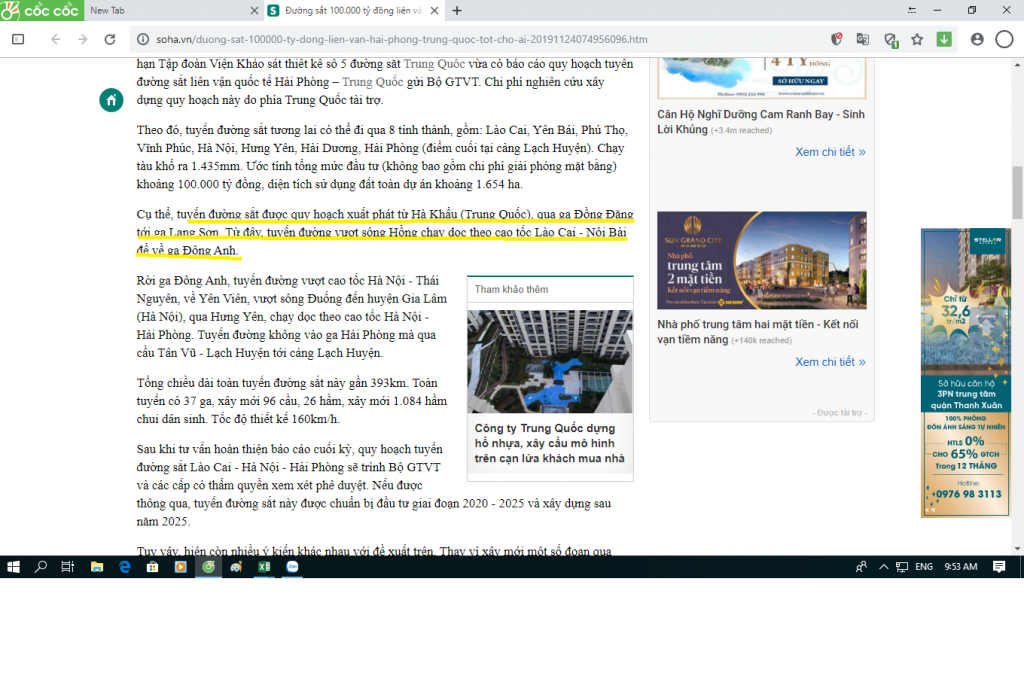The width and height of the screenshot is (1024, 676).
Task: Click Xem chi tiết under Cam Ranh Bay ad
Action: point(830,152)
